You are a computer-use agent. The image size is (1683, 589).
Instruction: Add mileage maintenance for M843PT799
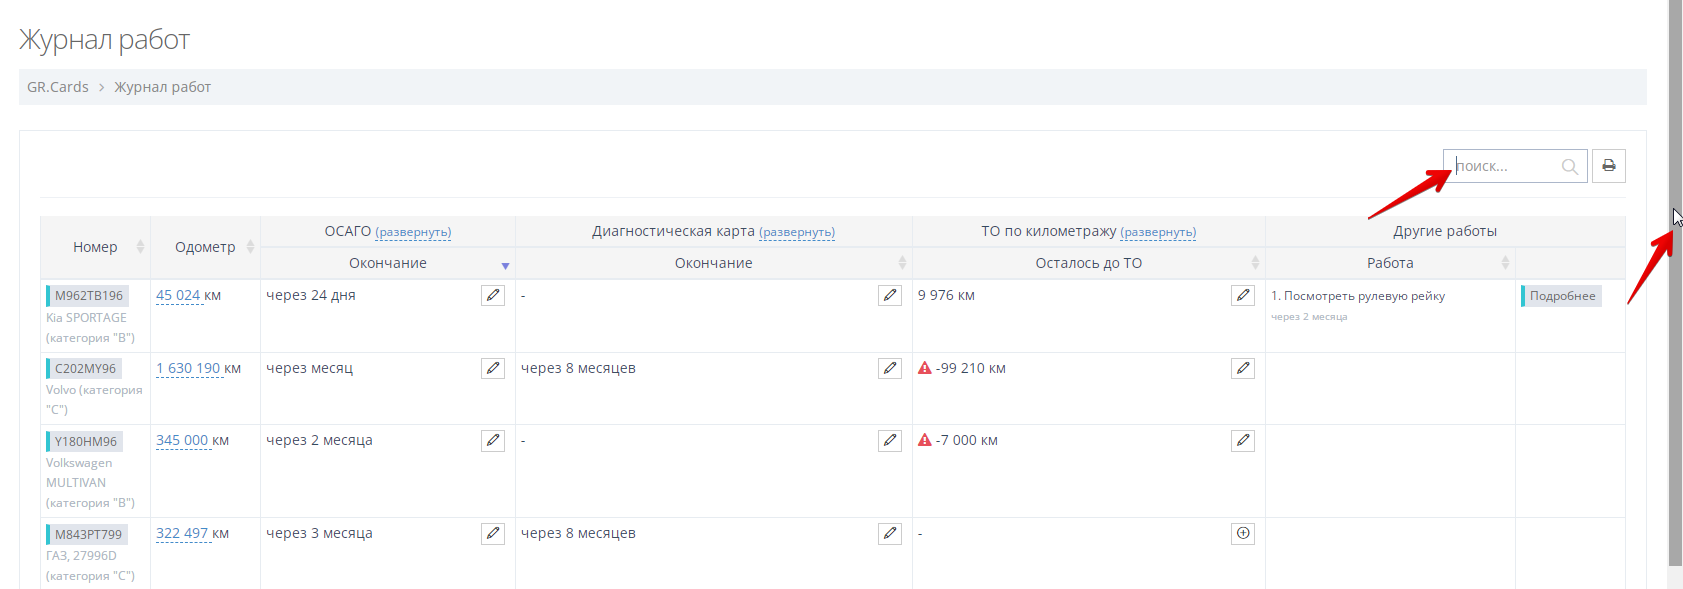[1242, 534]
